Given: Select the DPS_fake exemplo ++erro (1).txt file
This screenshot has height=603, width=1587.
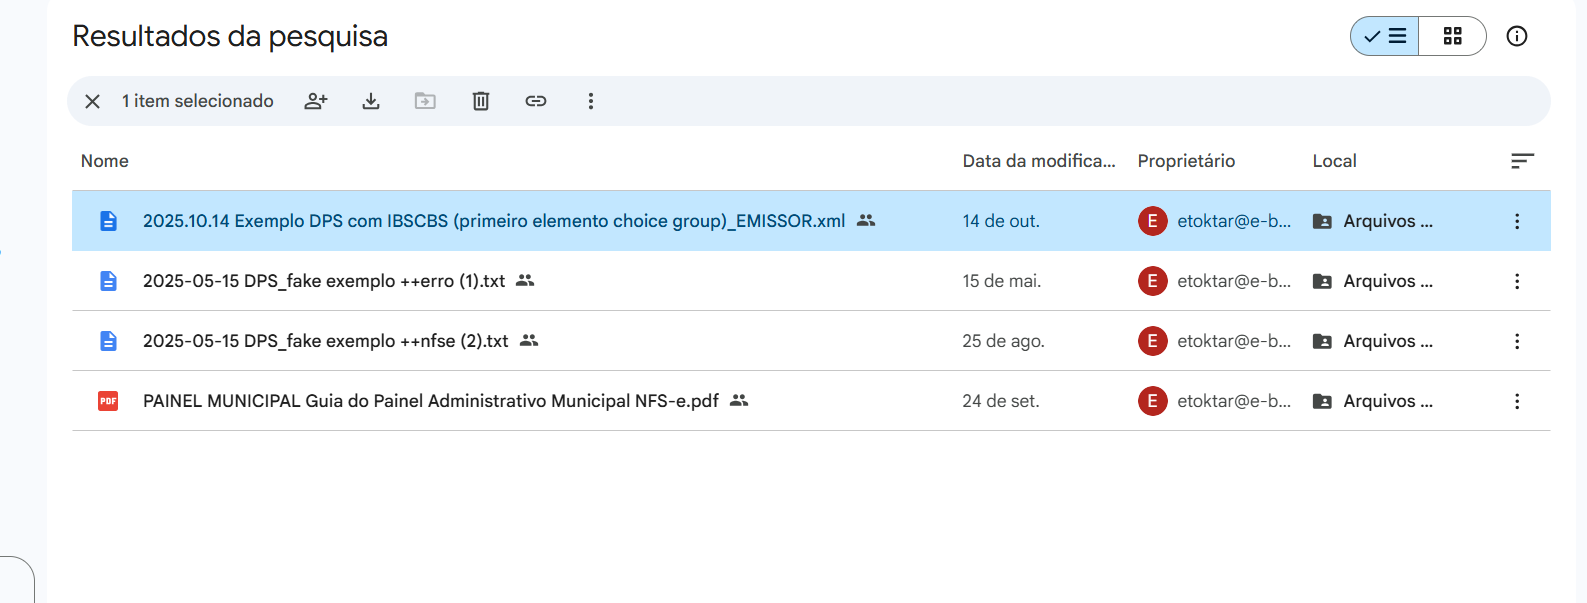Looking at the screenshot, I should [x=324, y=281].
